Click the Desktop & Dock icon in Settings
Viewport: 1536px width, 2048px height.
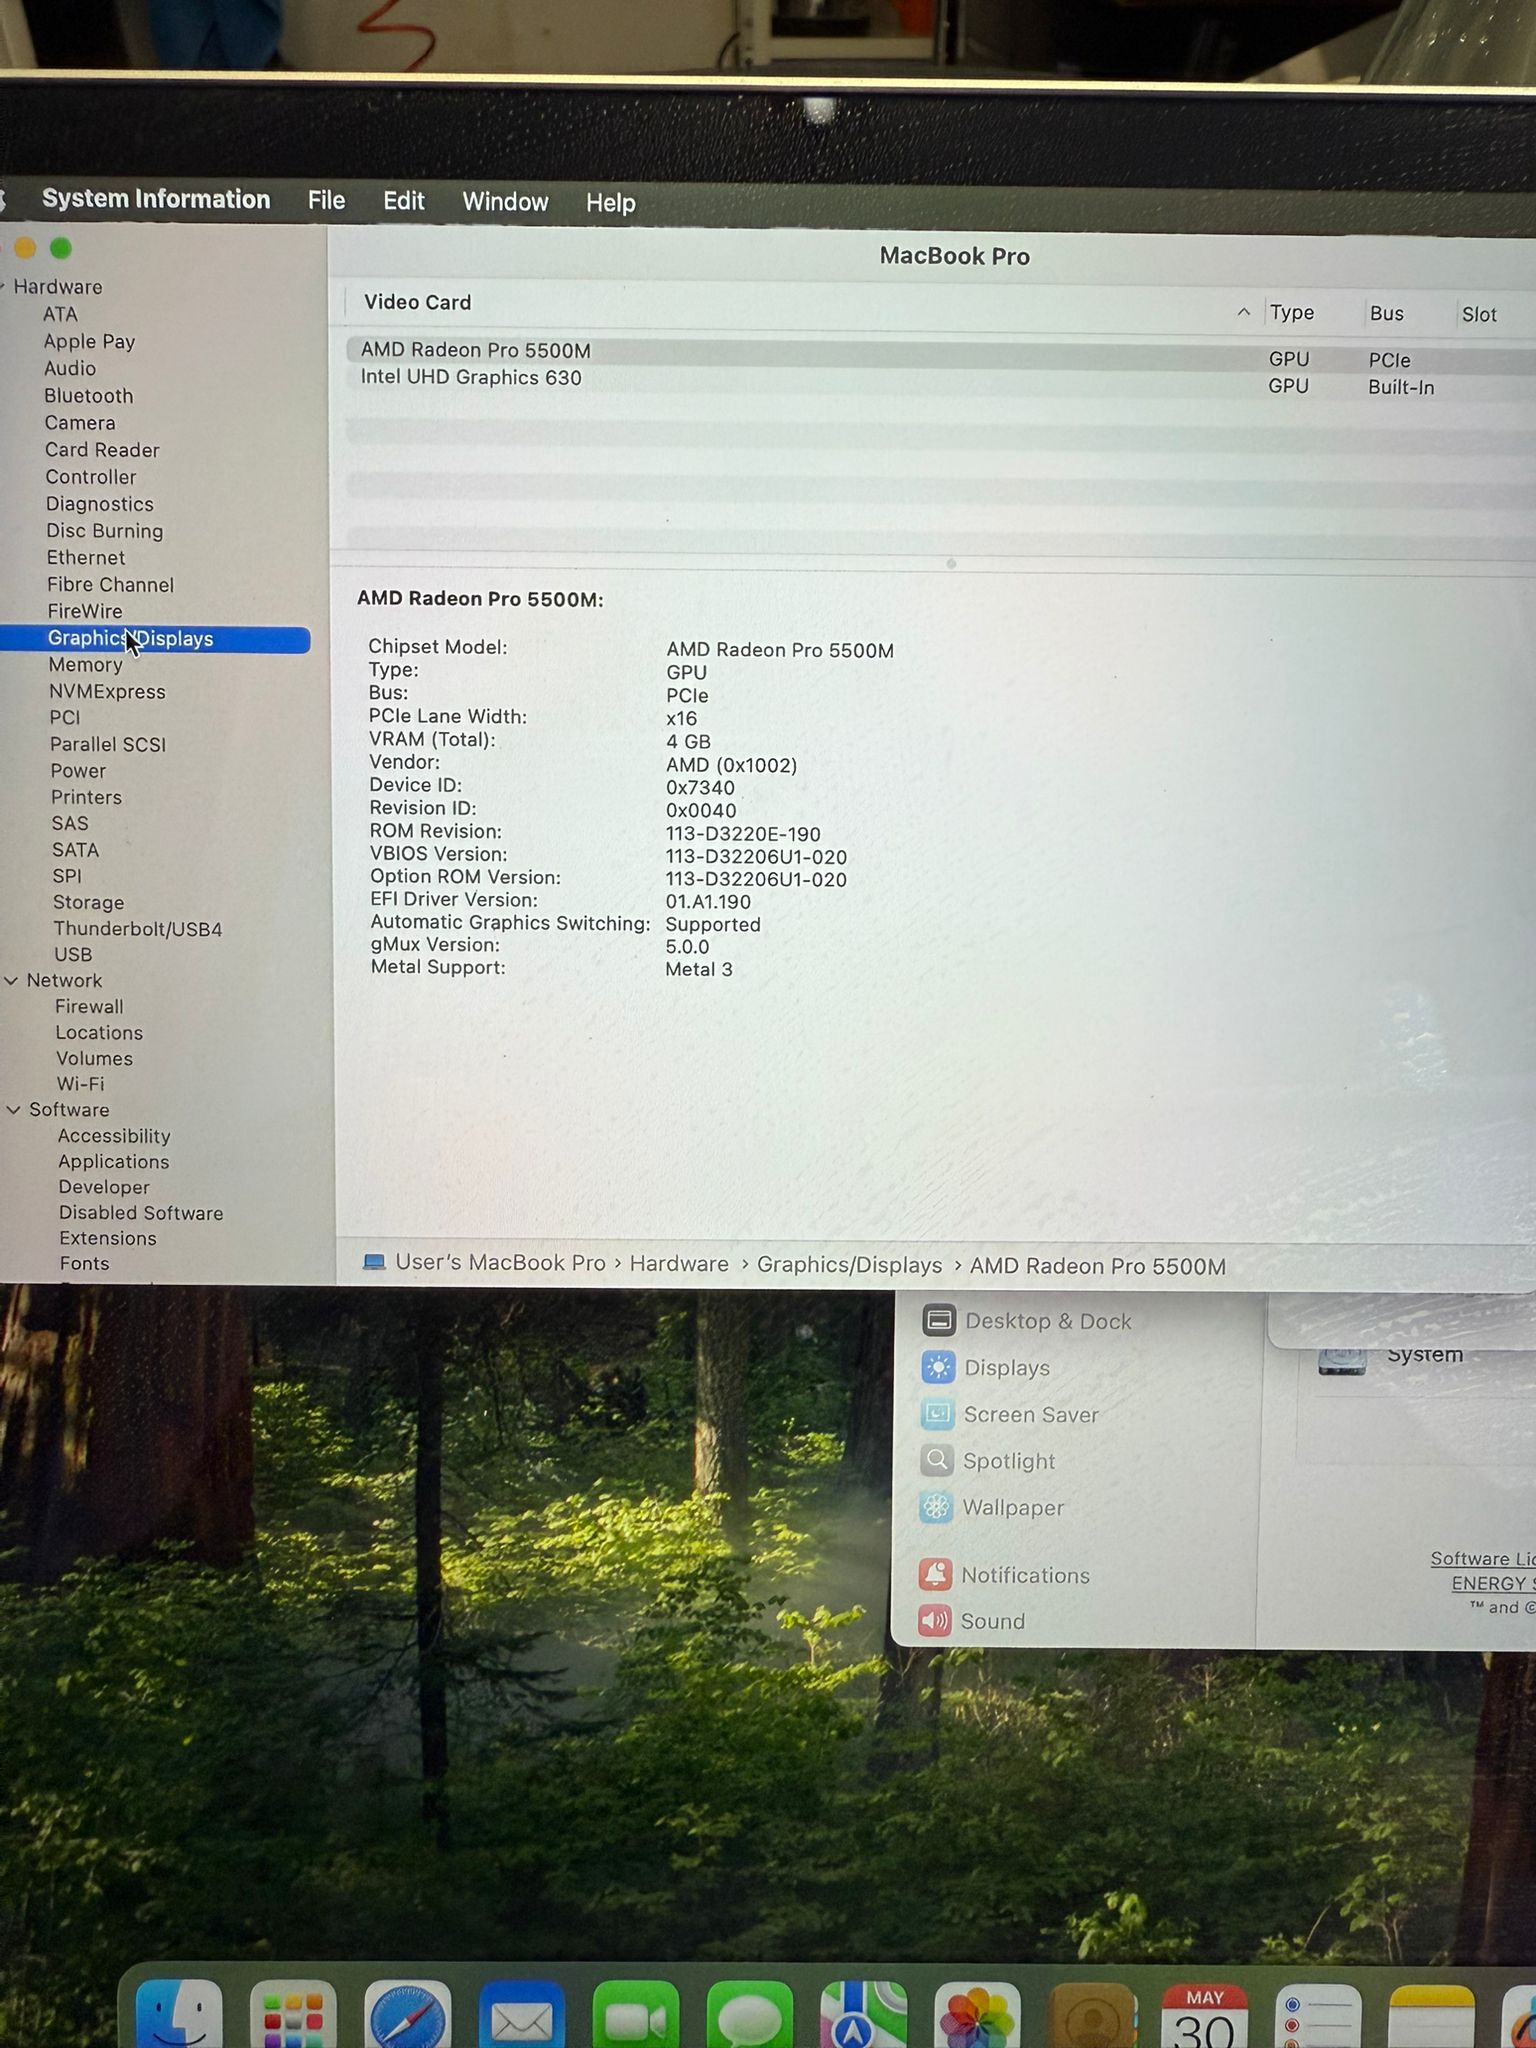[938, 1320]
